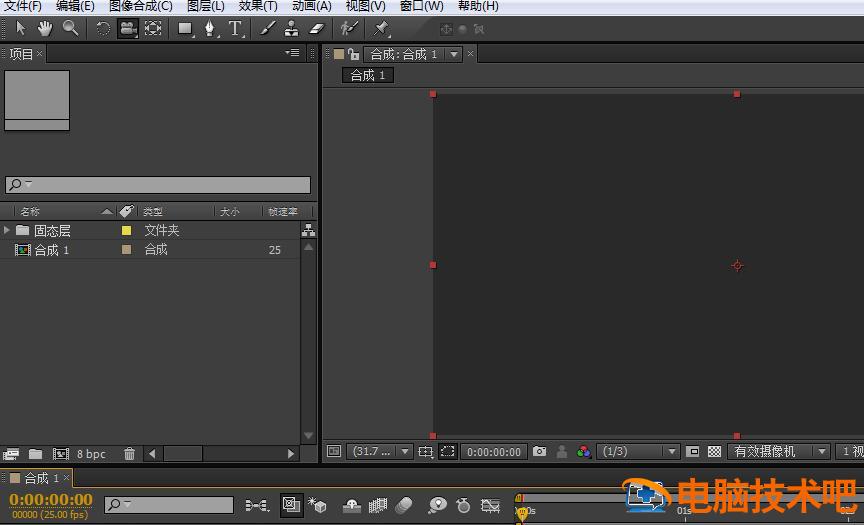The width and height of the screenshot is (864, 525).
Task: Open the 编辑(E) menu
Action: pyautogui.click(x=75, y=6)
